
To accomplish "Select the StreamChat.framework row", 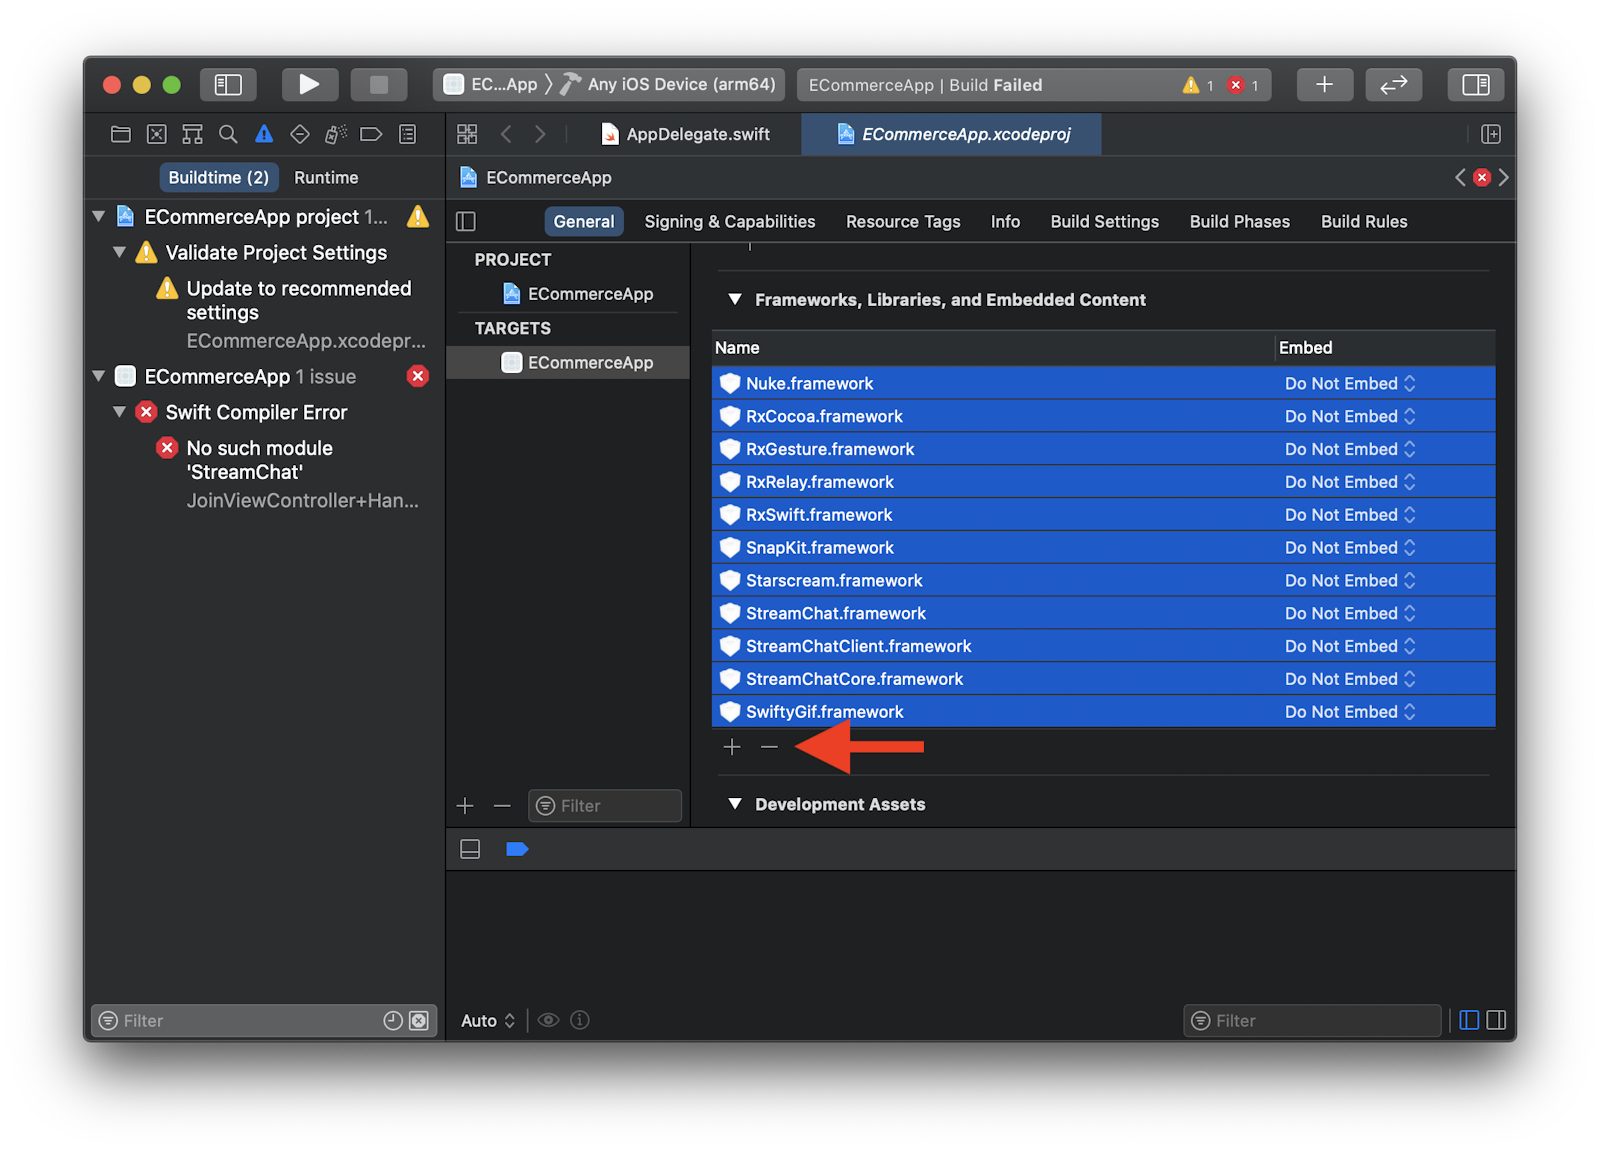I will tap(835, 613).
